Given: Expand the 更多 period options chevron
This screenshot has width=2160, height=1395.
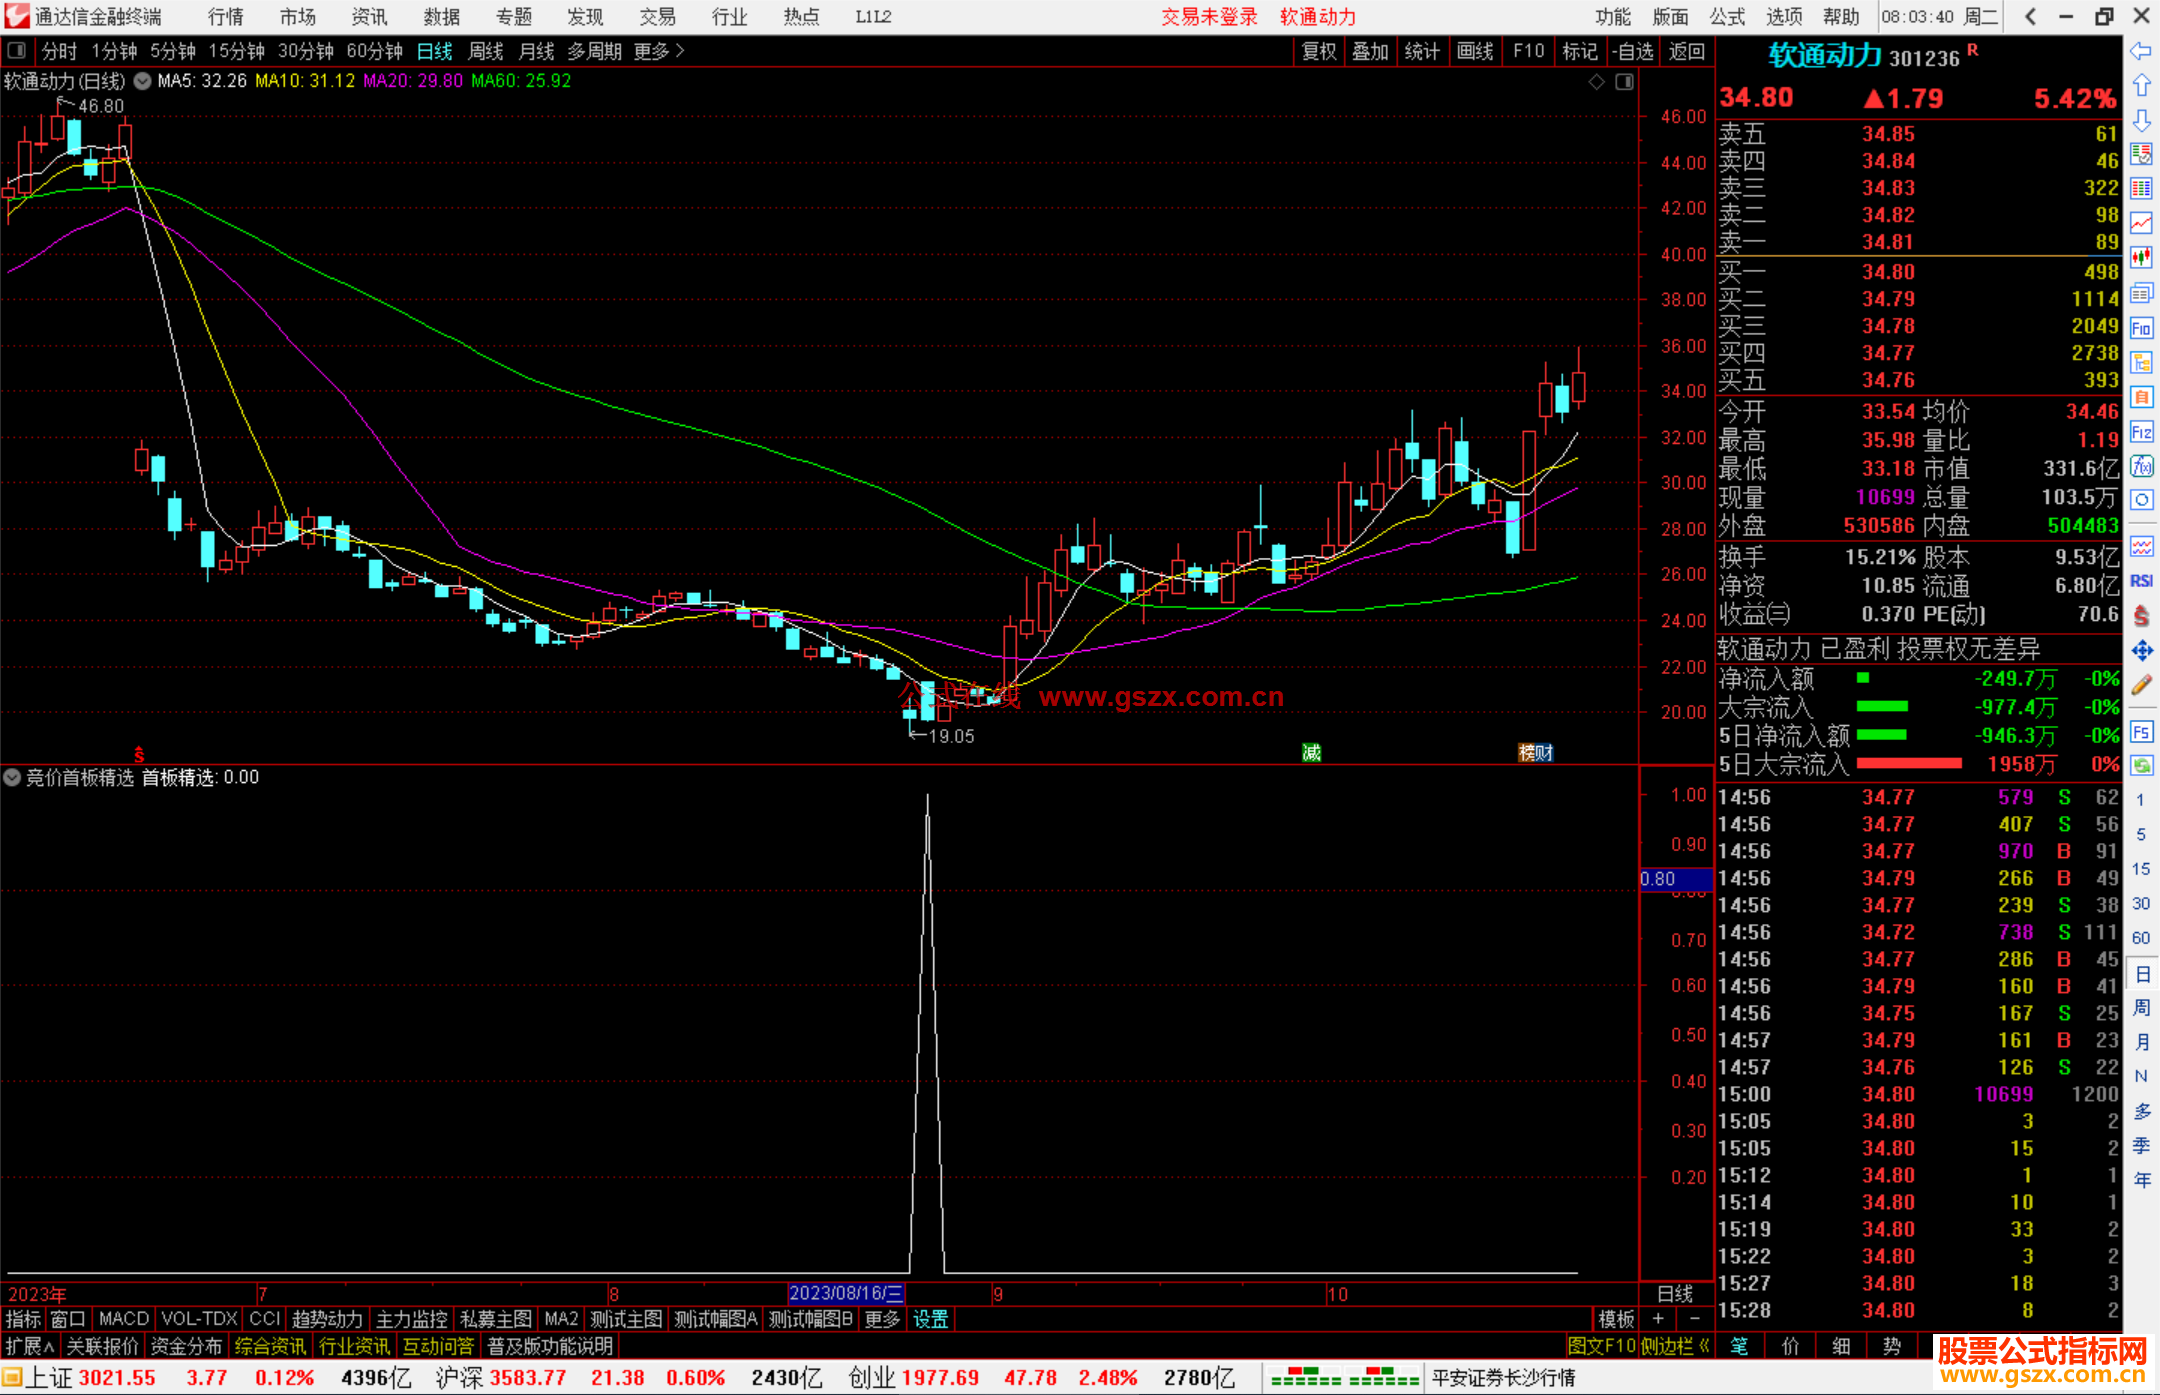Looking at the screenshot, I should pos(680,51).
